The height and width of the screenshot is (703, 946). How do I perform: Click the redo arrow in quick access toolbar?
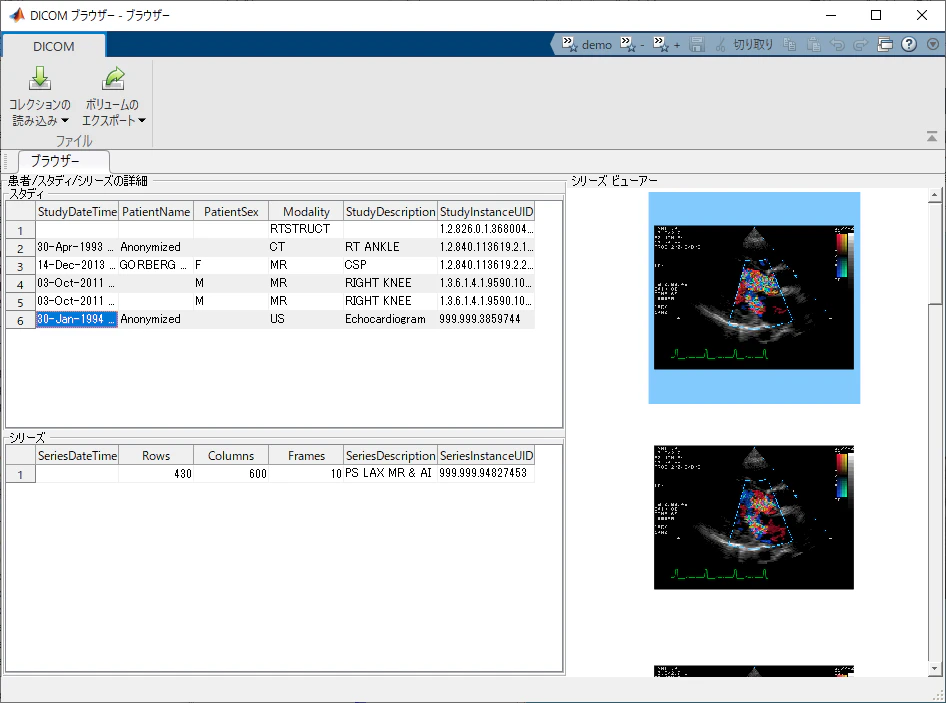click(x=860, y=45)
